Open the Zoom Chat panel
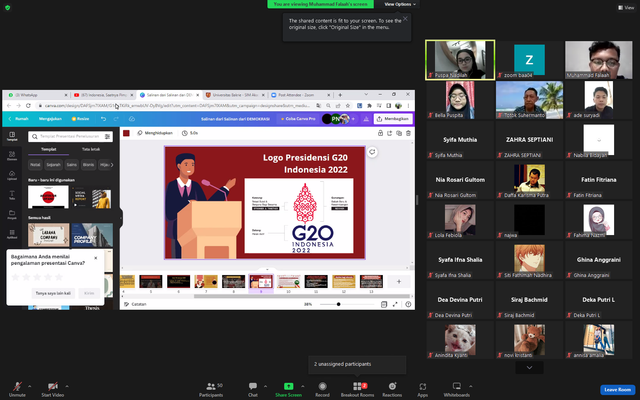Viewport: 640px width, 400px height. (x=253, y=389)
